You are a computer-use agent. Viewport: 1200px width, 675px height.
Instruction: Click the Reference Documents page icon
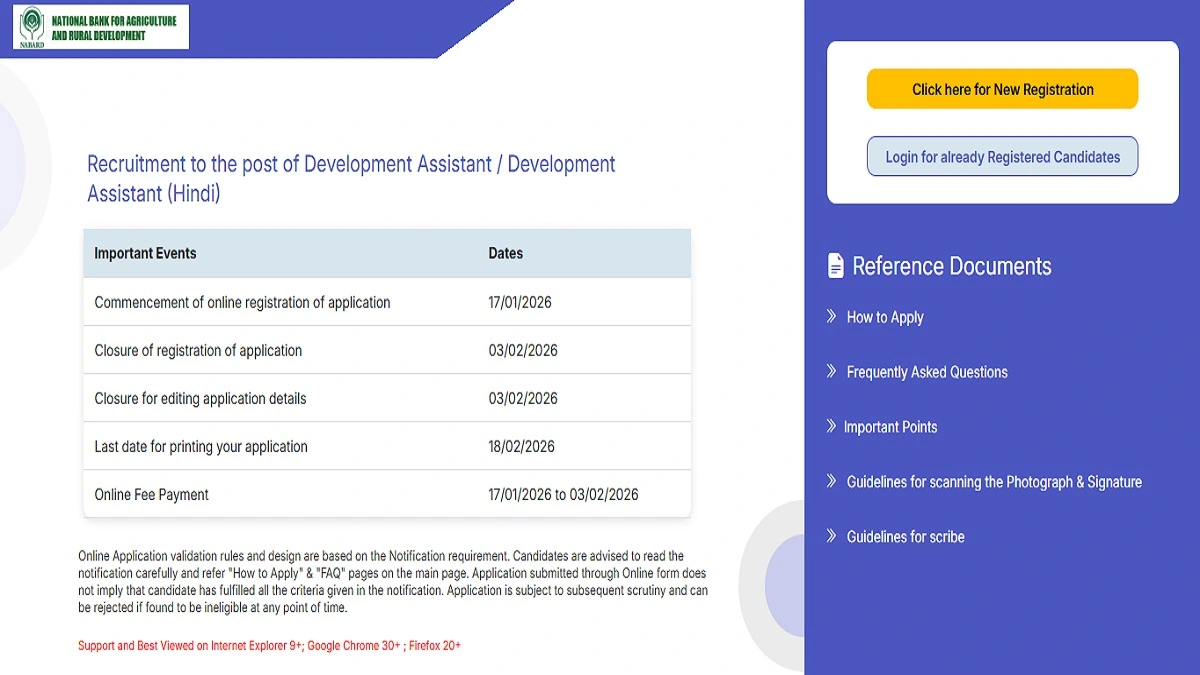(836, 265)
